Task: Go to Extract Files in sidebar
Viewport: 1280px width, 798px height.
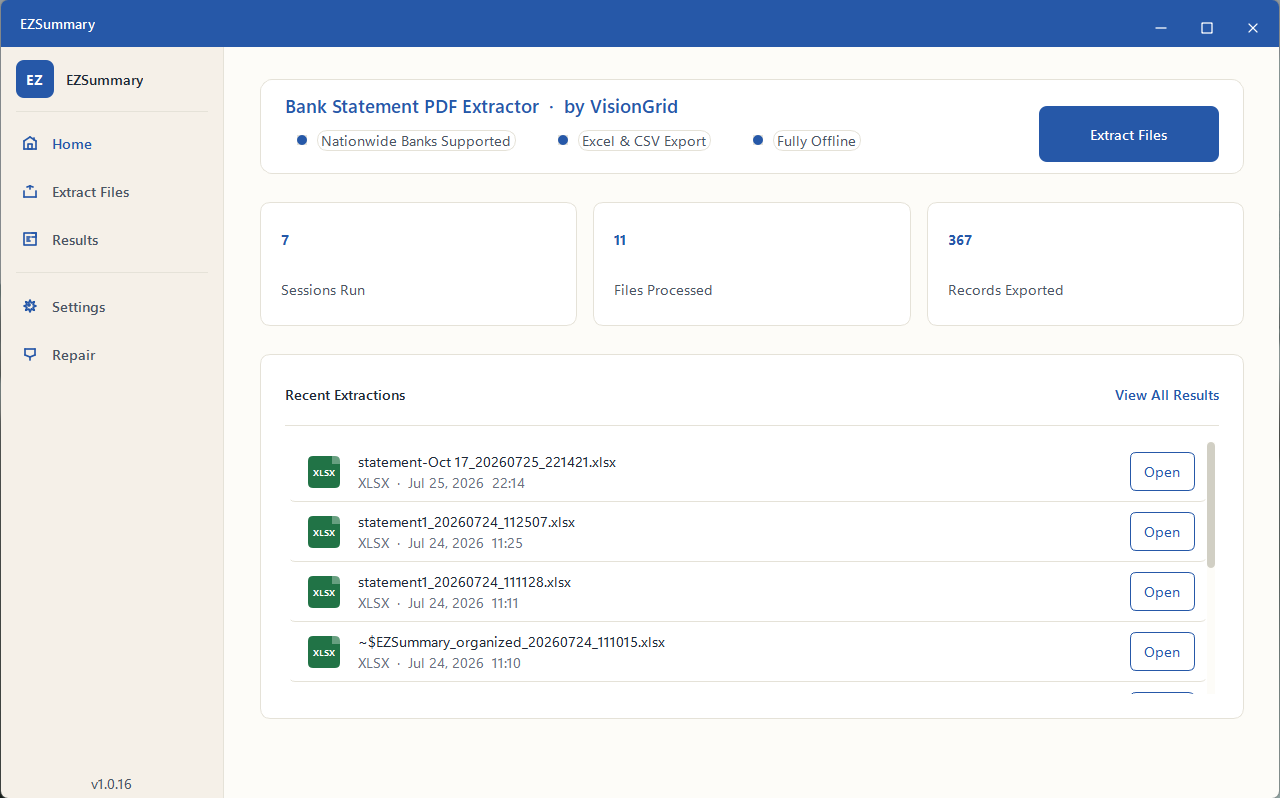Action: (x=112, y=192)
